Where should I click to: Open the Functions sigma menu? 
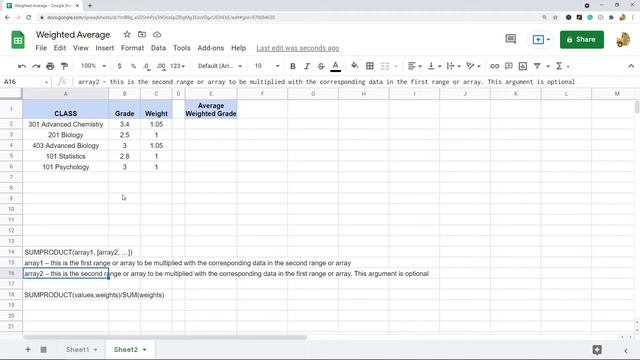click(x=562, y=66)
